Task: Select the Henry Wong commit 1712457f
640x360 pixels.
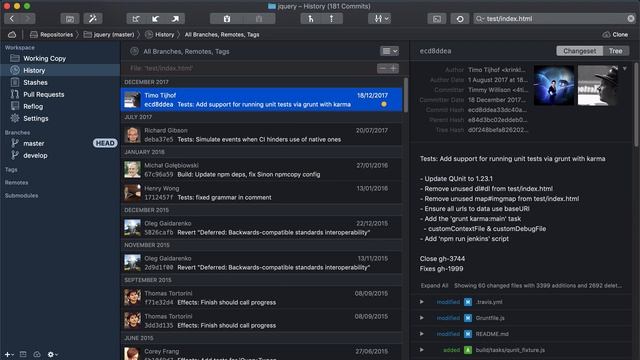Action: click(x=262, y=193)
